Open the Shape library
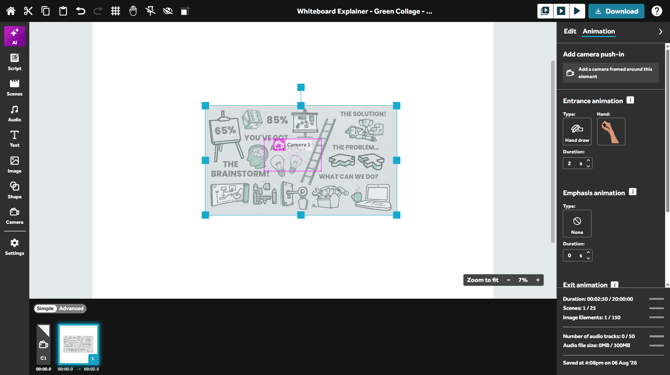 pyautogui.click(x=15, y=190)
